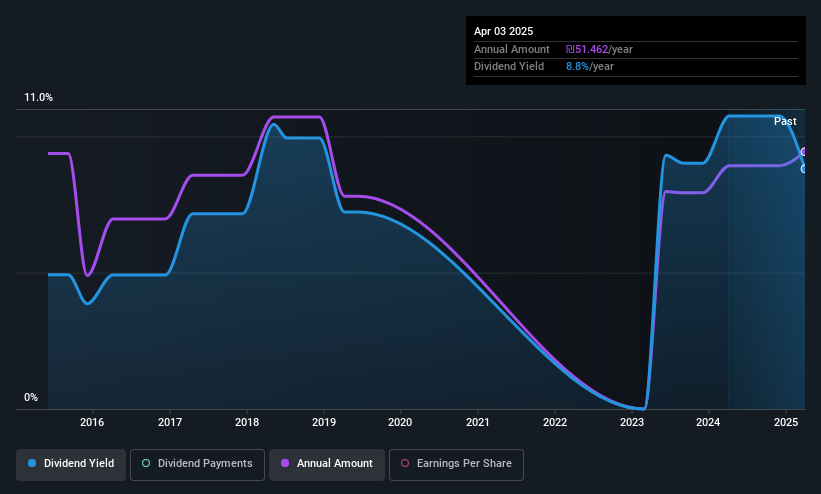The height and width of the screenshot is (494, 821).
Task: Click the blue Dividend Yield dot icon
Action: (x=32, y=463)
